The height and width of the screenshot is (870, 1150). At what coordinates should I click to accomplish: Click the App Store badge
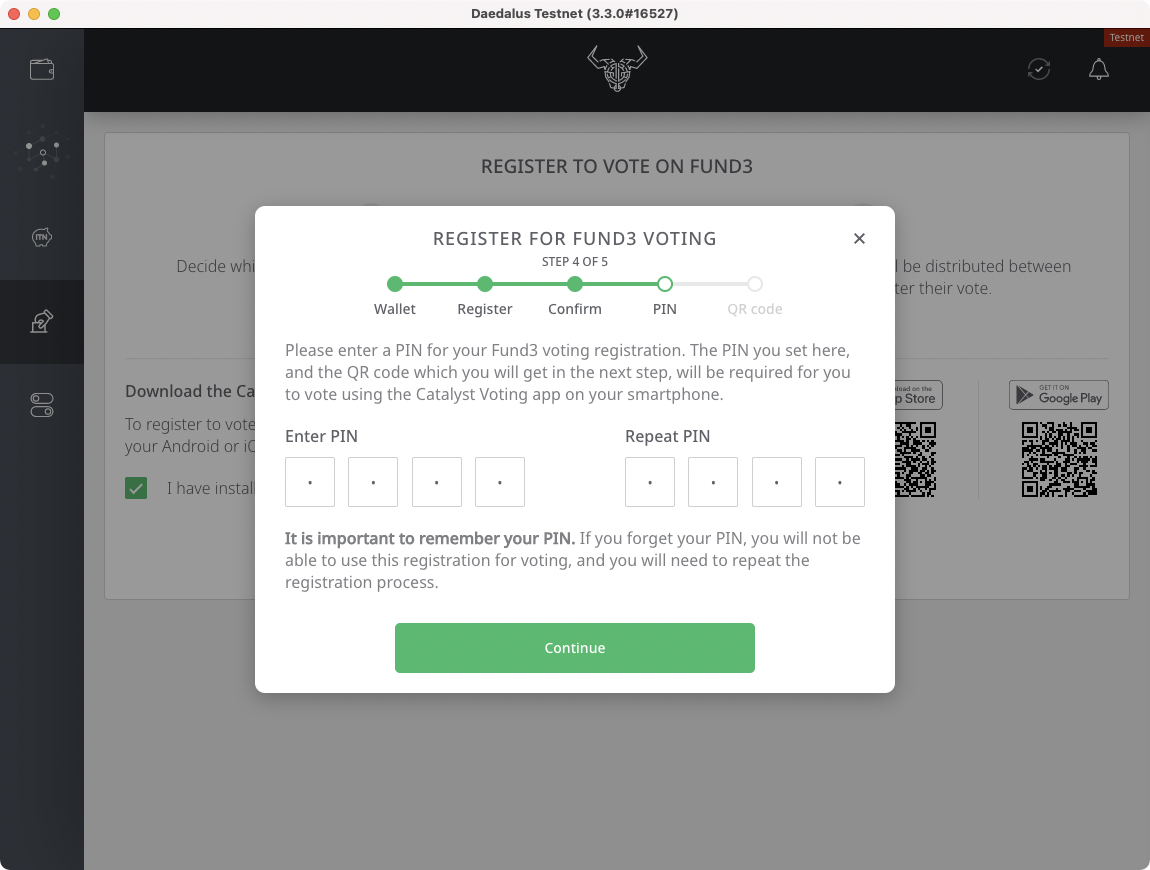pyautogui.click(x=918, y=395)
